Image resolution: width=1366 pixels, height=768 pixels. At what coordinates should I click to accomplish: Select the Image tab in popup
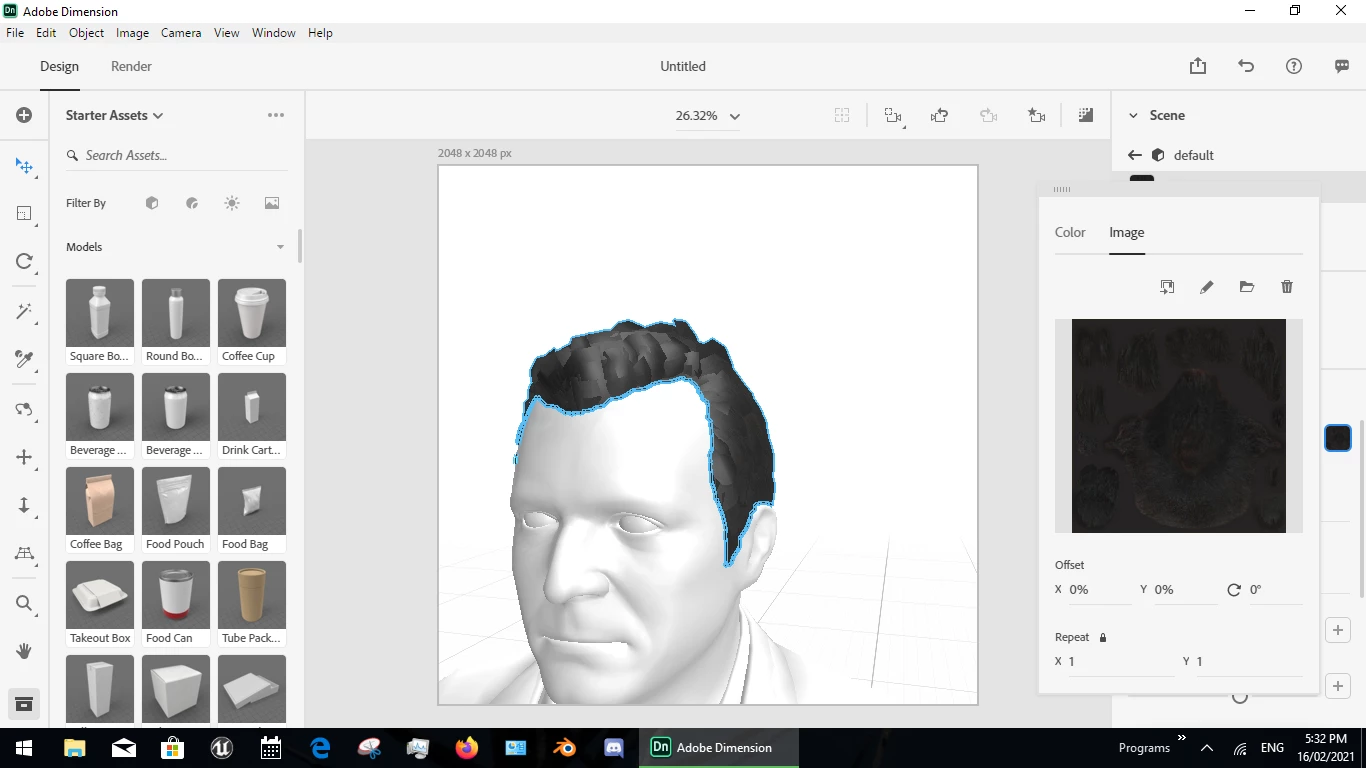(x=1126, y=232)
